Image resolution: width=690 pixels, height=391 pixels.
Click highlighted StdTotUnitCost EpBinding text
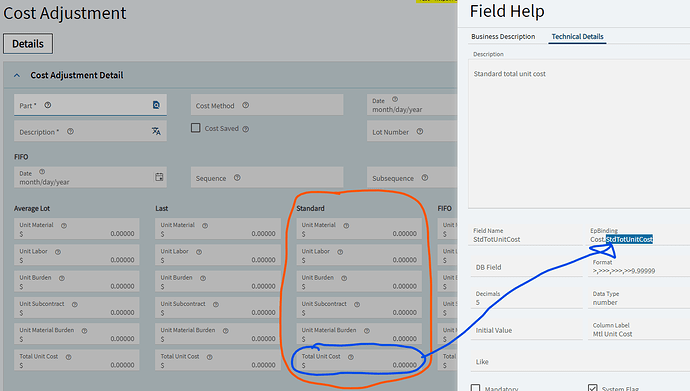pos(629,239)
